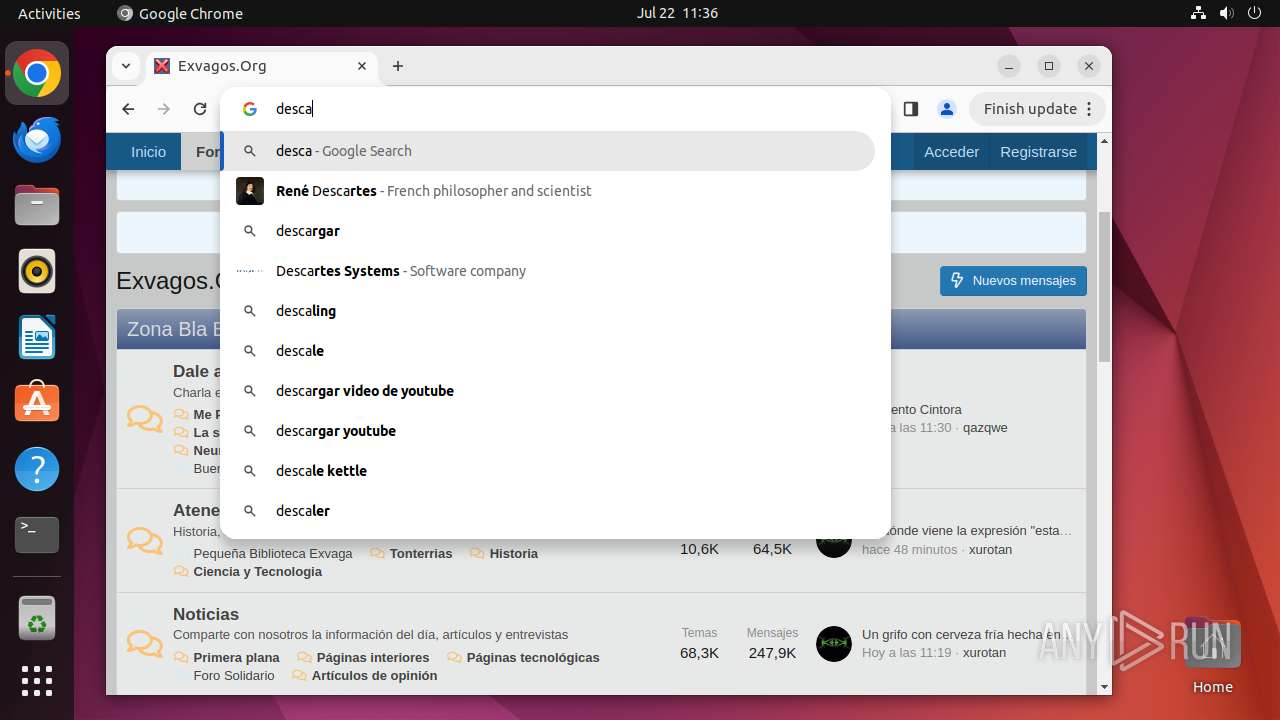Go back in Chrome

(128, 109)
